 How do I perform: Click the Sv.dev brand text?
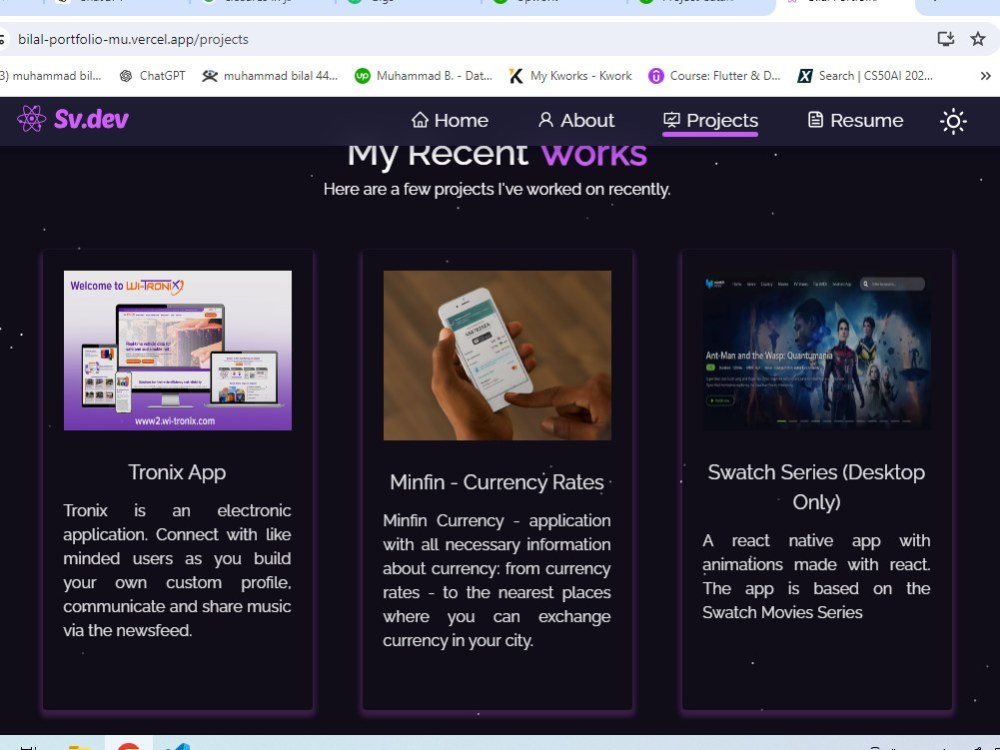pos(91,119)
